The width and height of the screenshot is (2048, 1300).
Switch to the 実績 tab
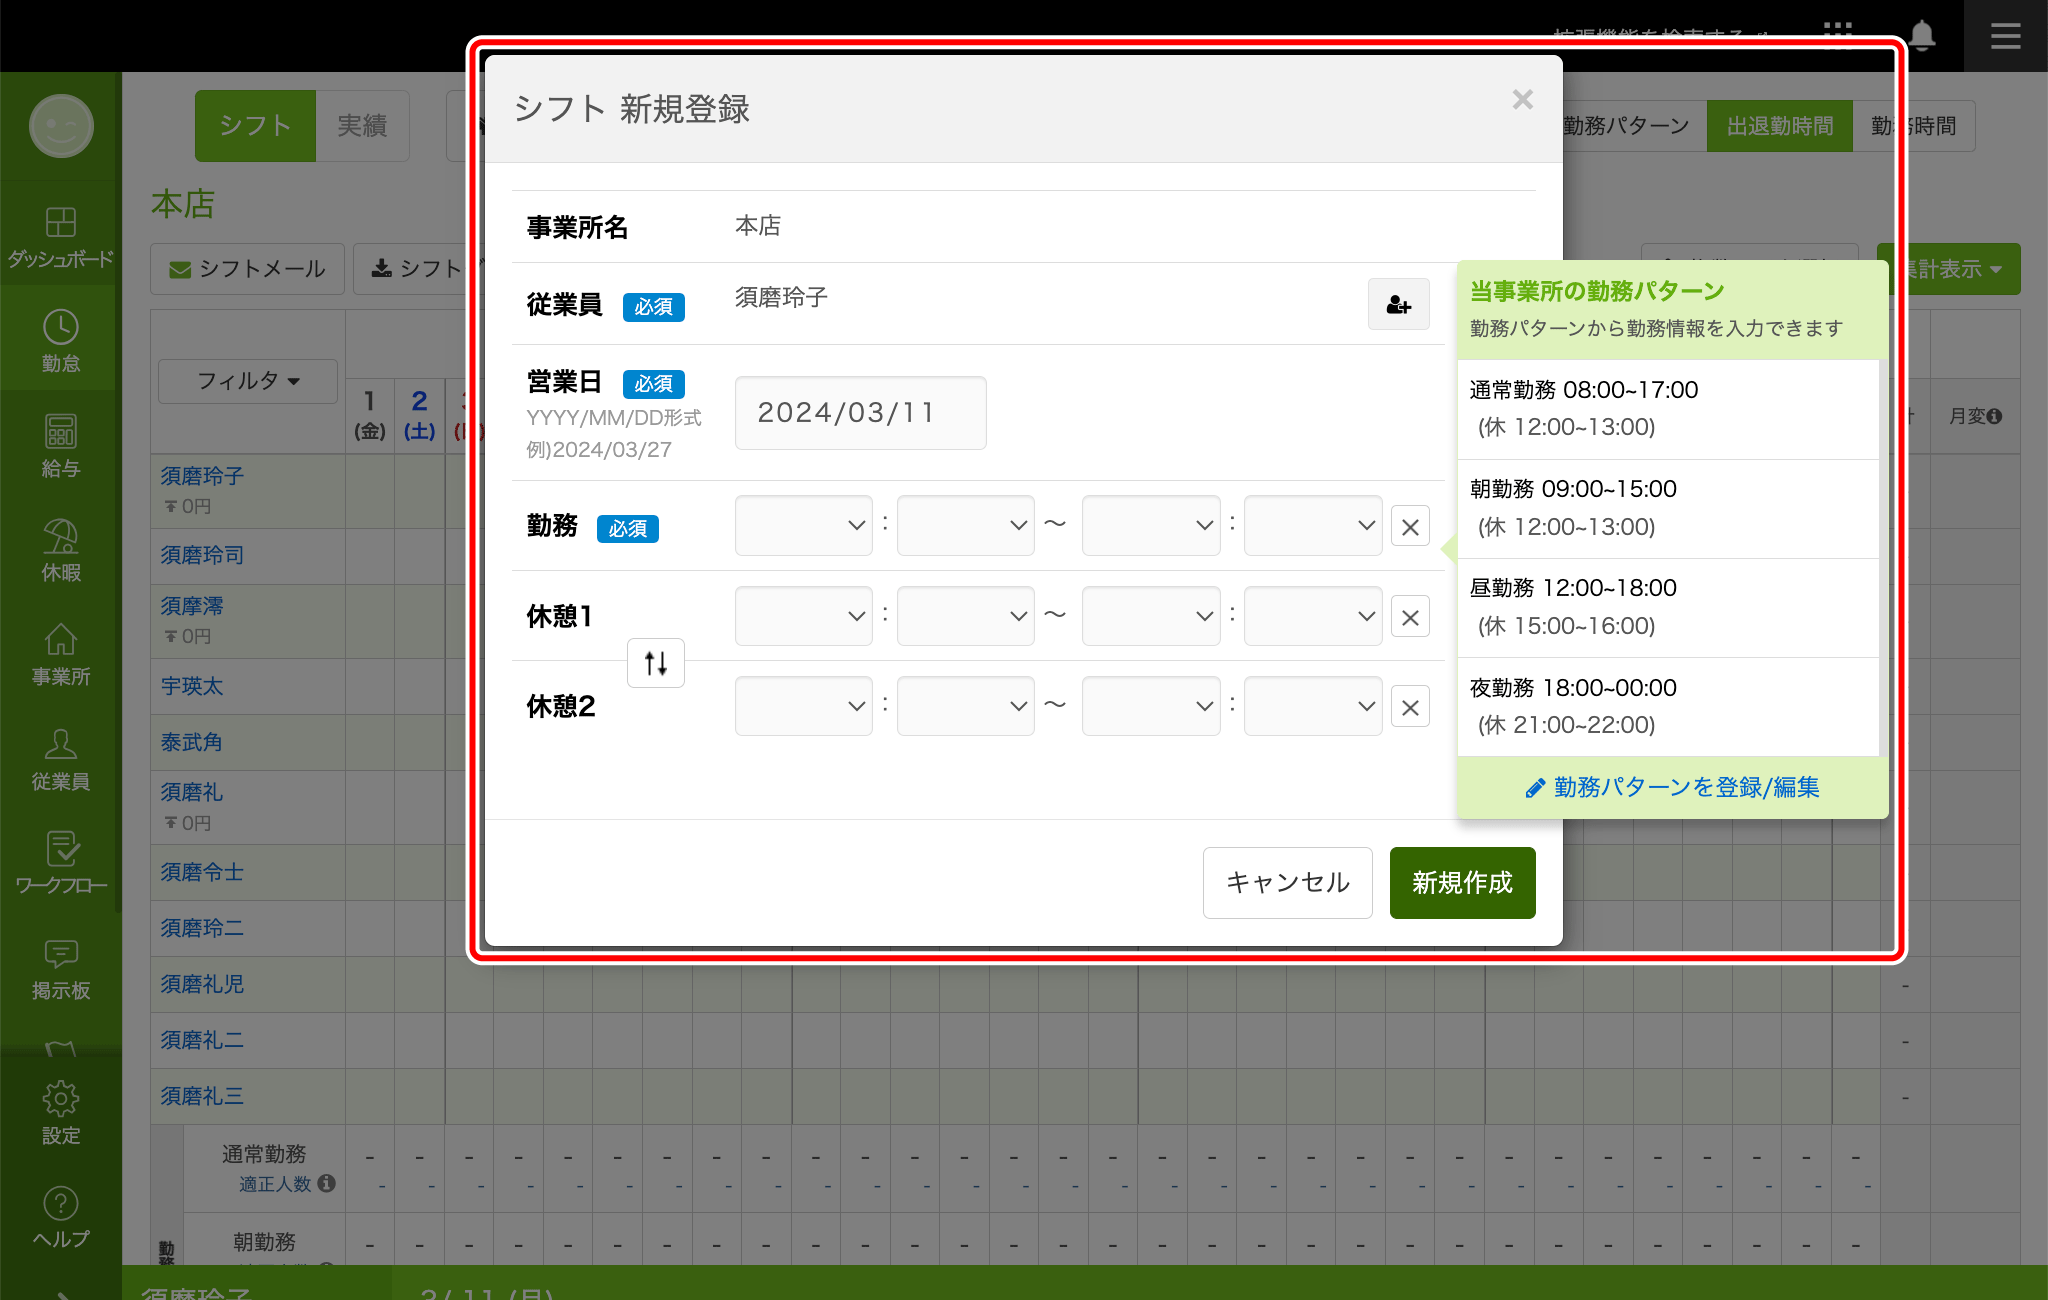(x=363, y=126)
